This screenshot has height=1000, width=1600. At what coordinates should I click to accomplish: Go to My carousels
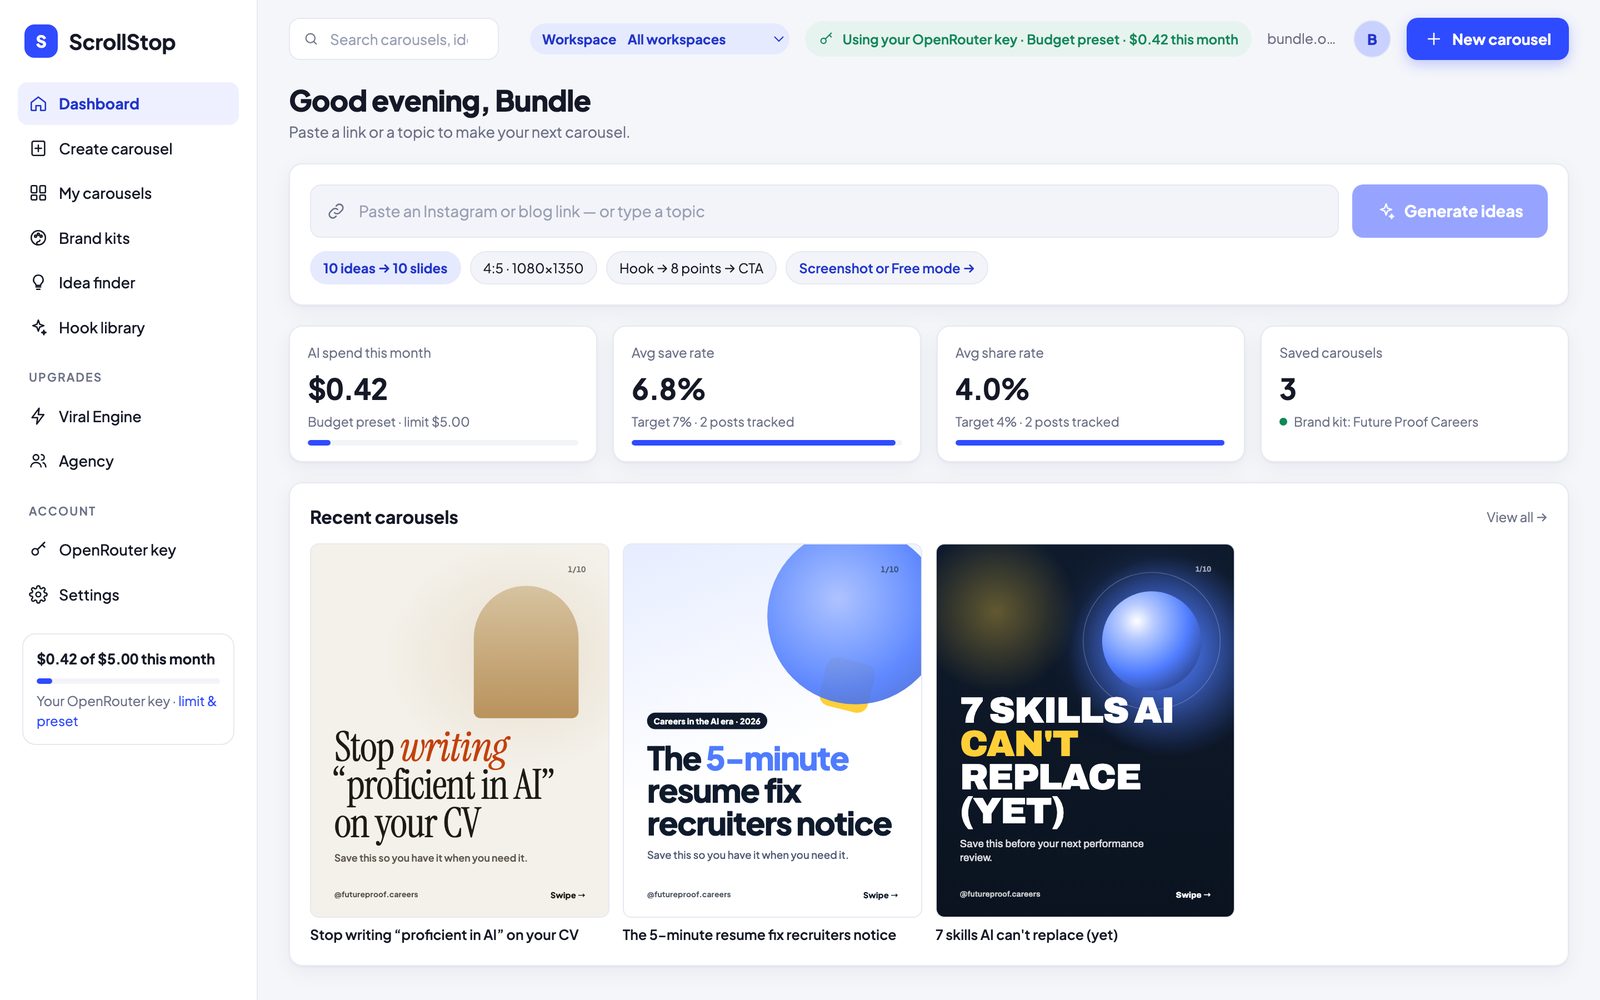click(128, 193)
